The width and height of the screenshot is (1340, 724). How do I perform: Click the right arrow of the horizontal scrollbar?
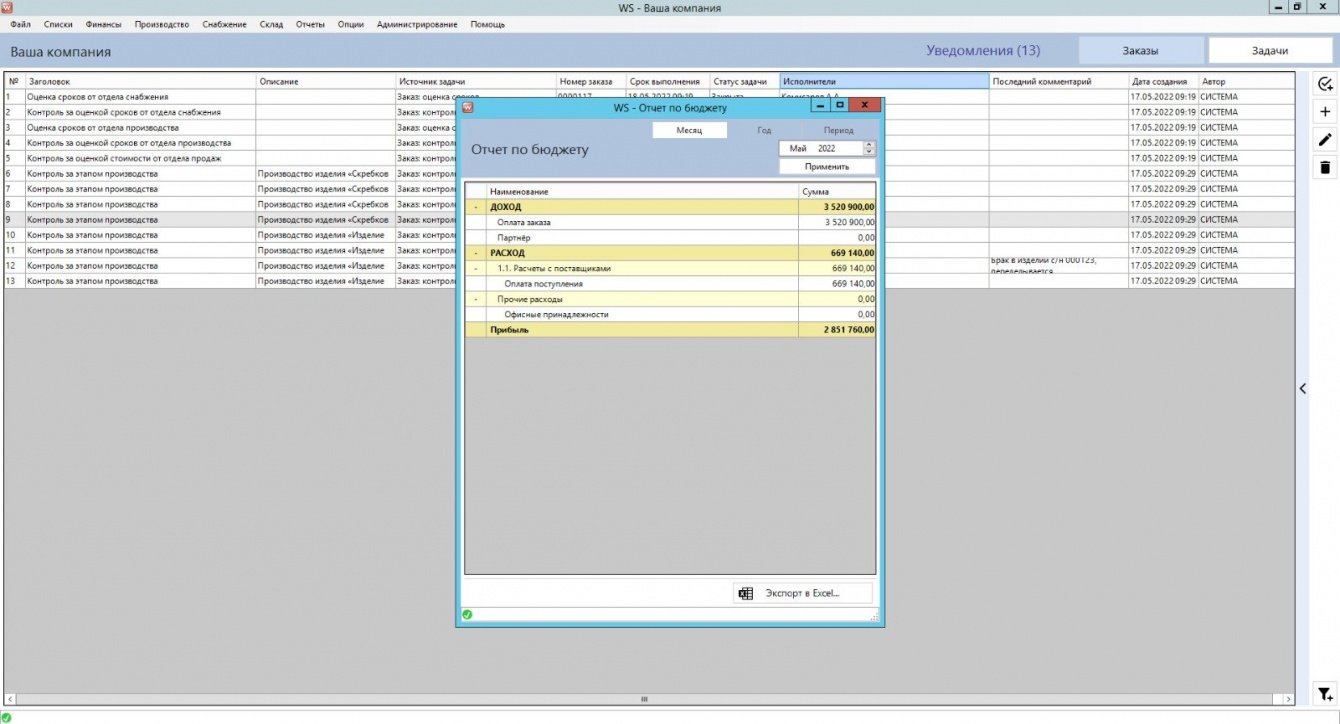pyautogui.click(x=1287, y=699)
